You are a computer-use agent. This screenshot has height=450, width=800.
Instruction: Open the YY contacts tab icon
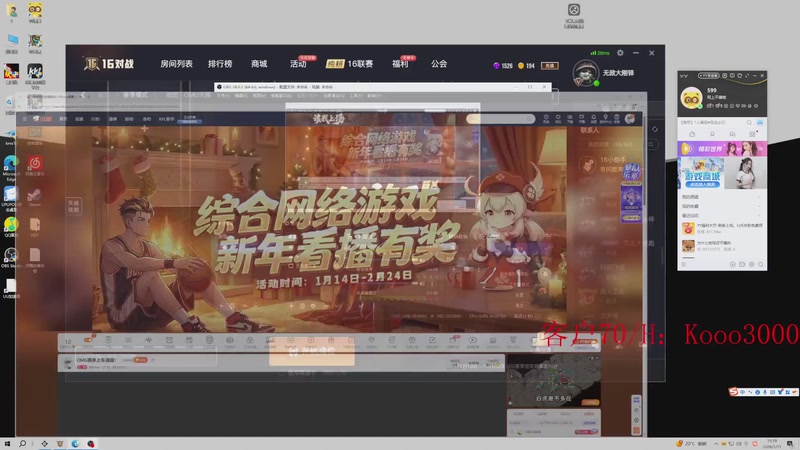732,134
